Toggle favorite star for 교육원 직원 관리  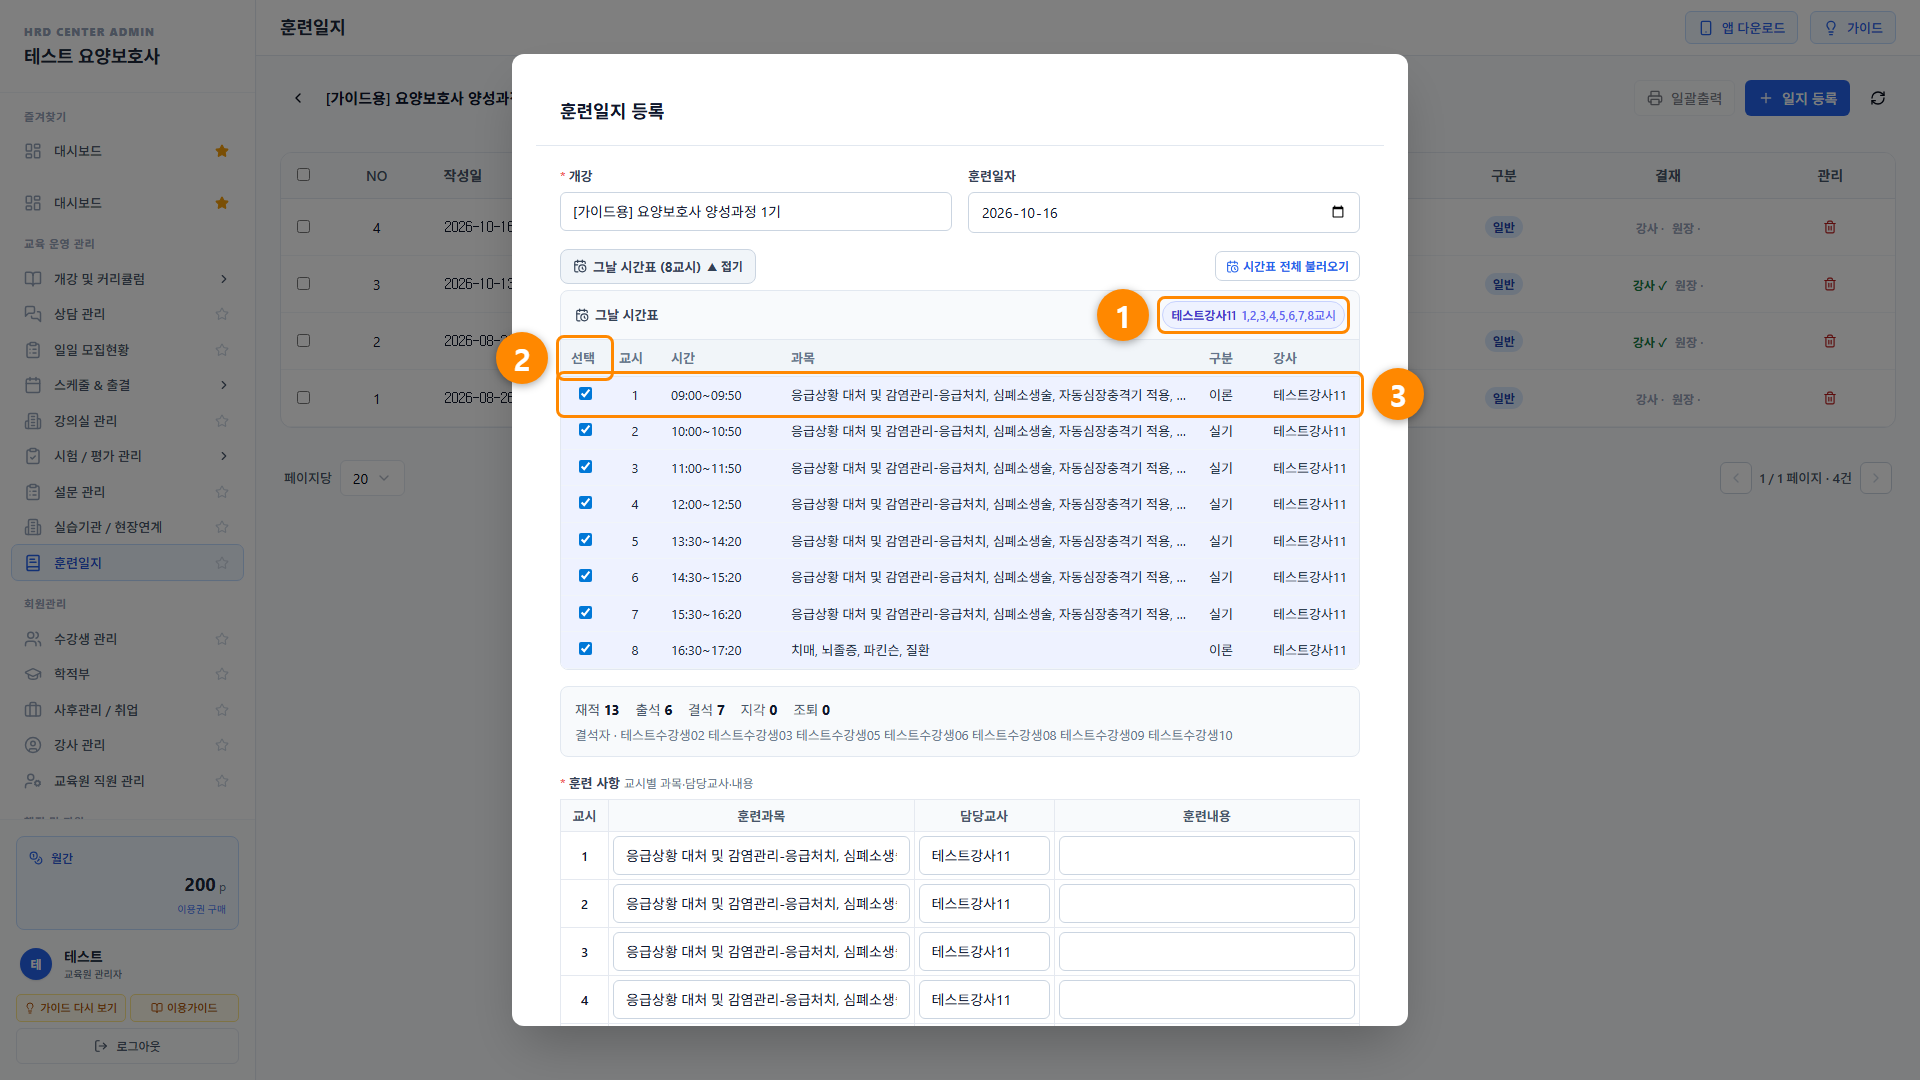coord(222,781)
